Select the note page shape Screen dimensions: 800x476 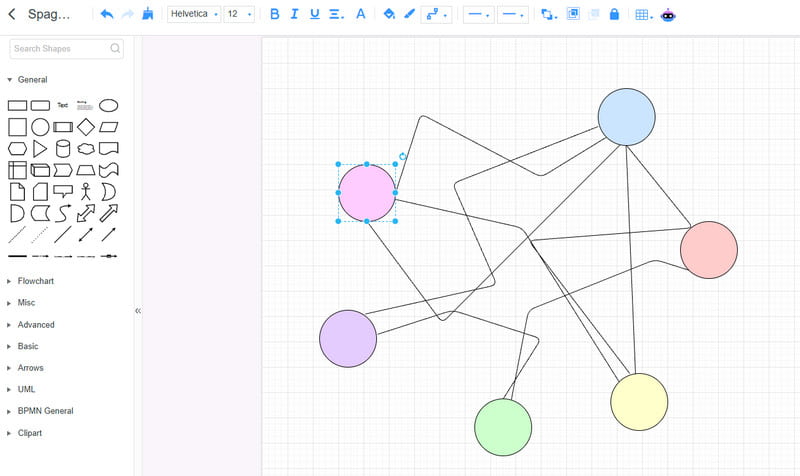17,192
